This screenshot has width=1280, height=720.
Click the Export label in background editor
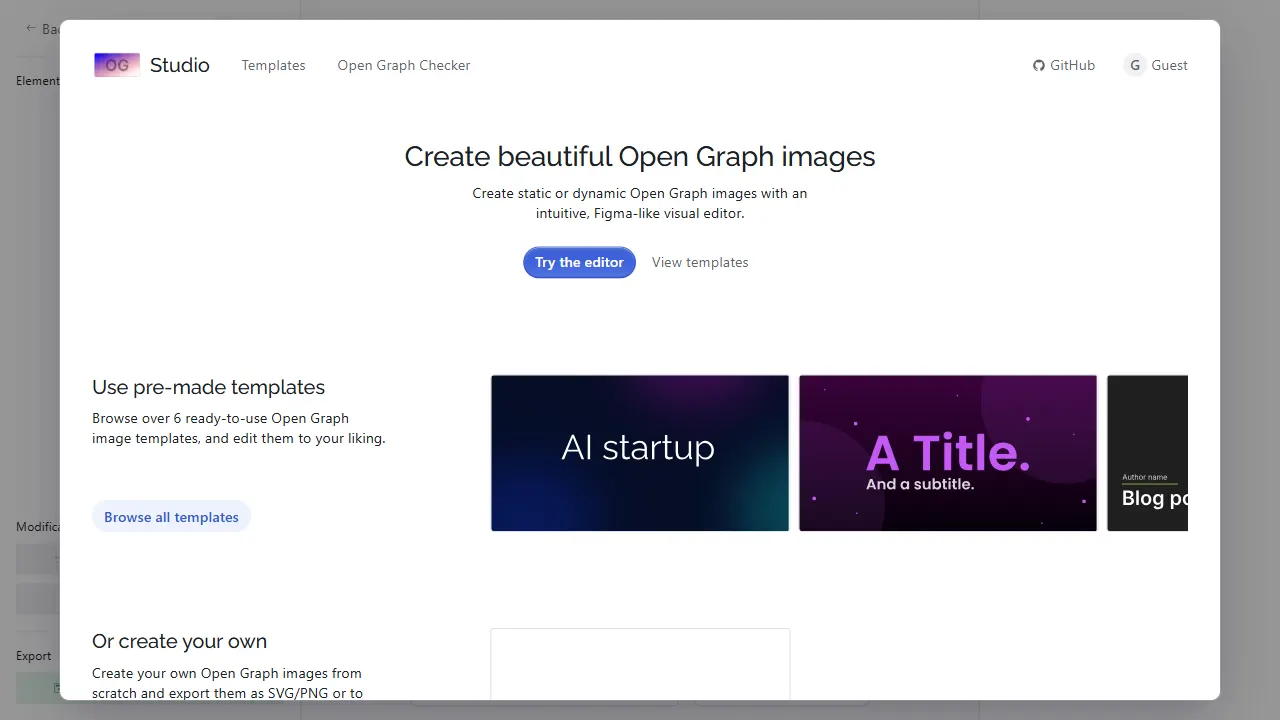(x=33, y=656)
